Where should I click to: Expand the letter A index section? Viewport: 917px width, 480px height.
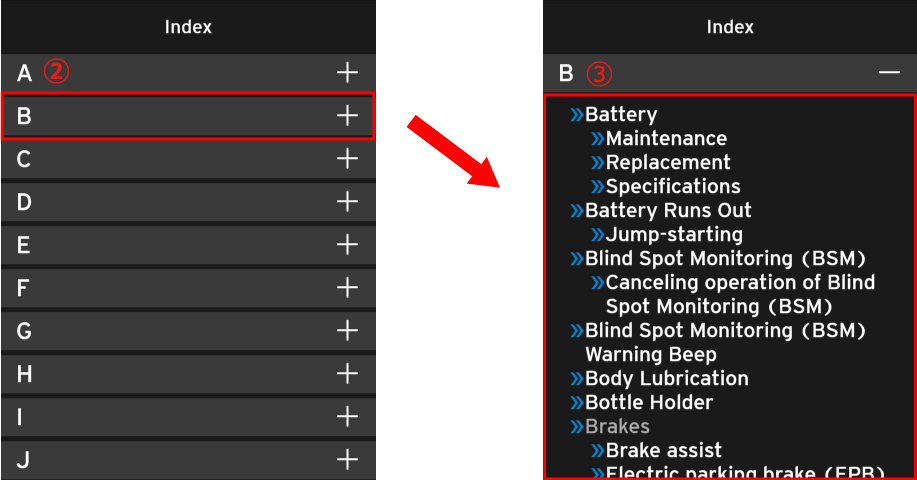tap(346, 72)
